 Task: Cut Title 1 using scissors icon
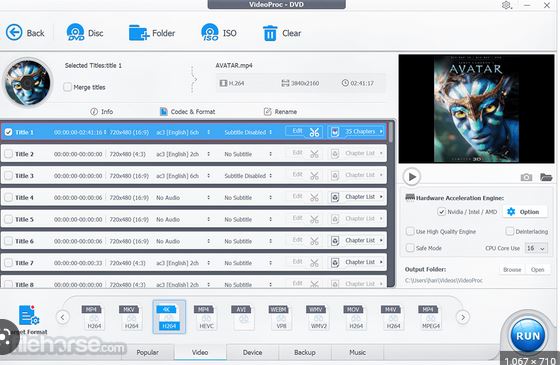(314, 132)
